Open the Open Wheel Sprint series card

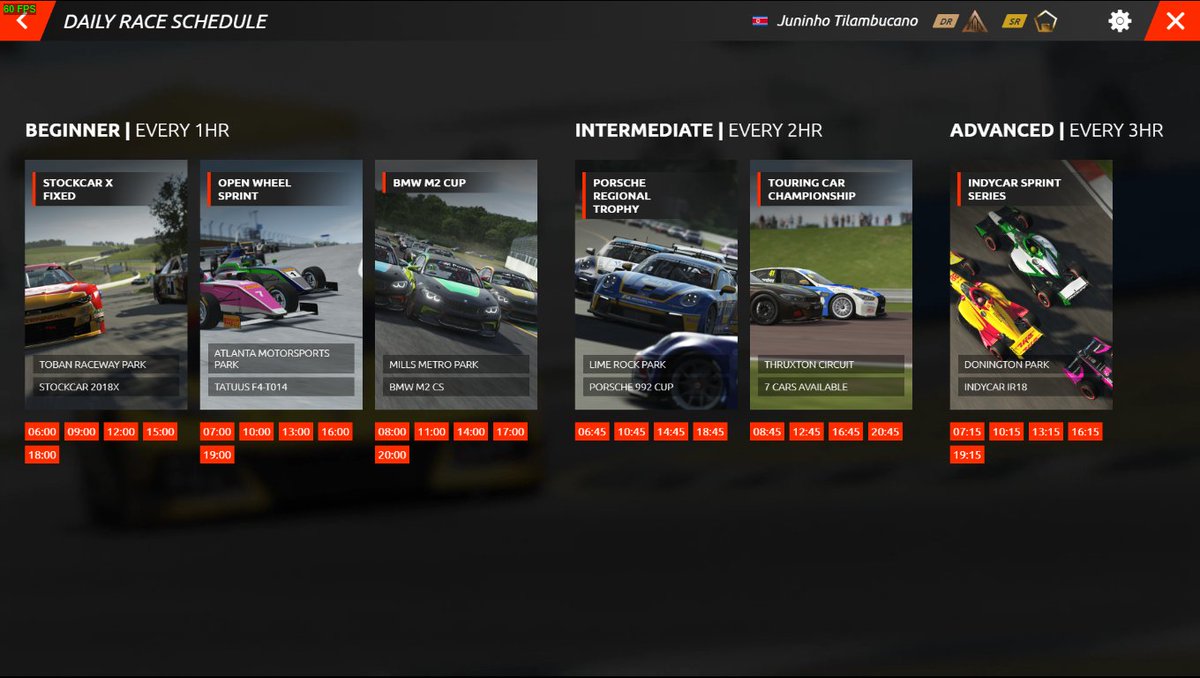click(x=281, y=284)
